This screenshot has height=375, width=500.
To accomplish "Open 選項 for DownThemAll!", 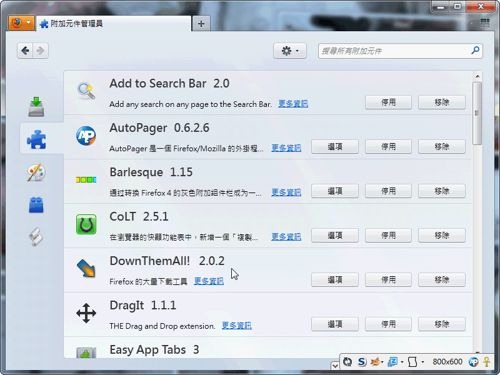I will [335, 280].
